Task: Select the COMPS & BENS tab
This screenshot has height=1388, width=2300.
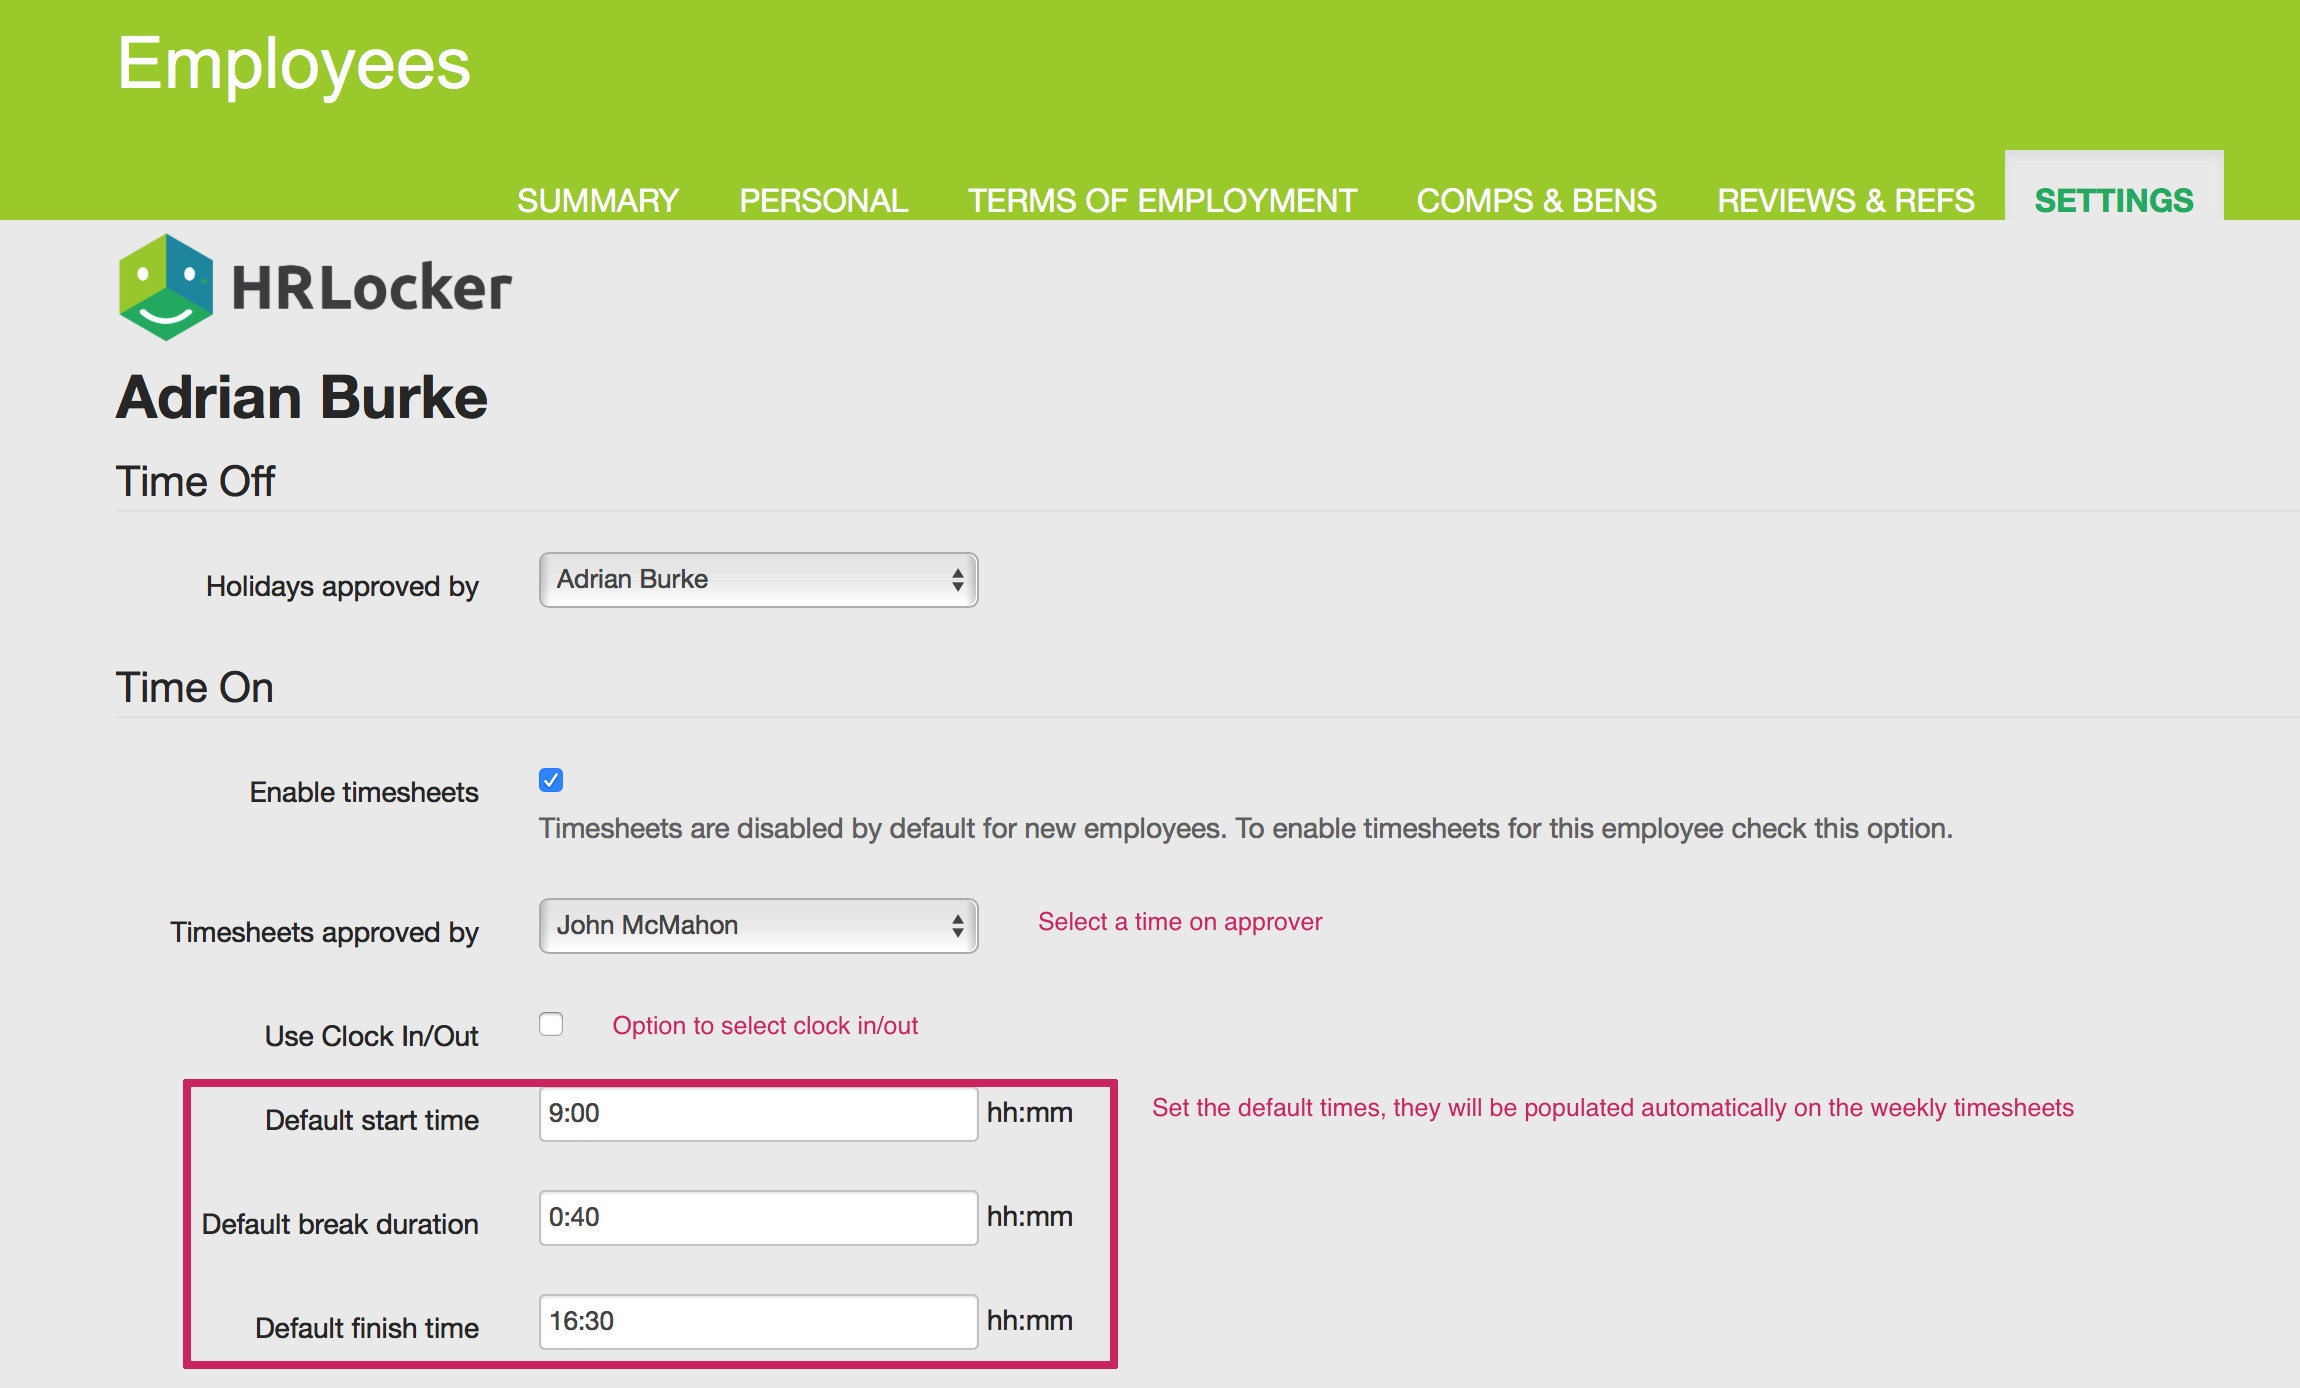Action: tap(1536, 200)
